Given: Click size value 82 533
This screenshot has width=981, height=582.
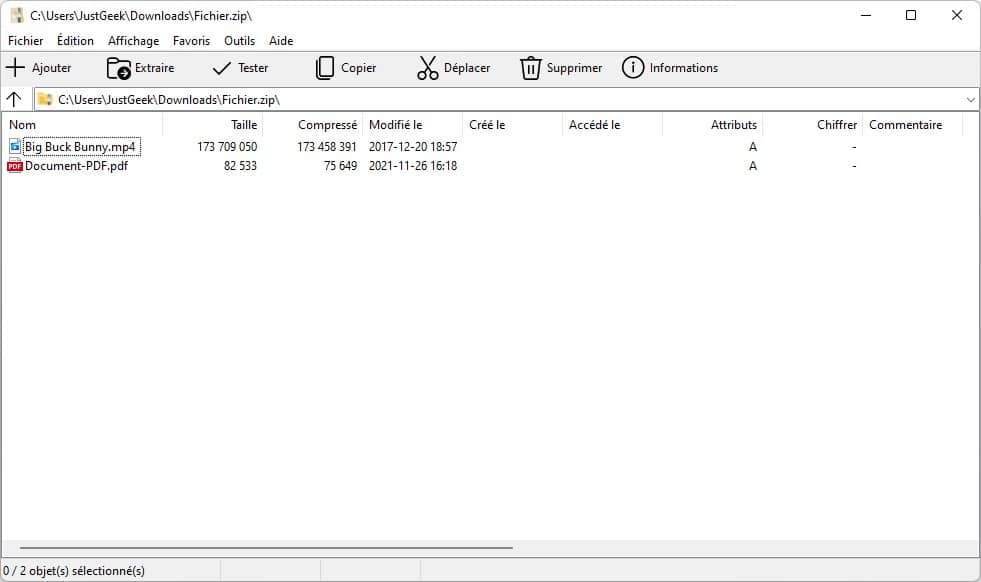Looking at the screenshot, I should pyautogui.click(x=240, y=166).
